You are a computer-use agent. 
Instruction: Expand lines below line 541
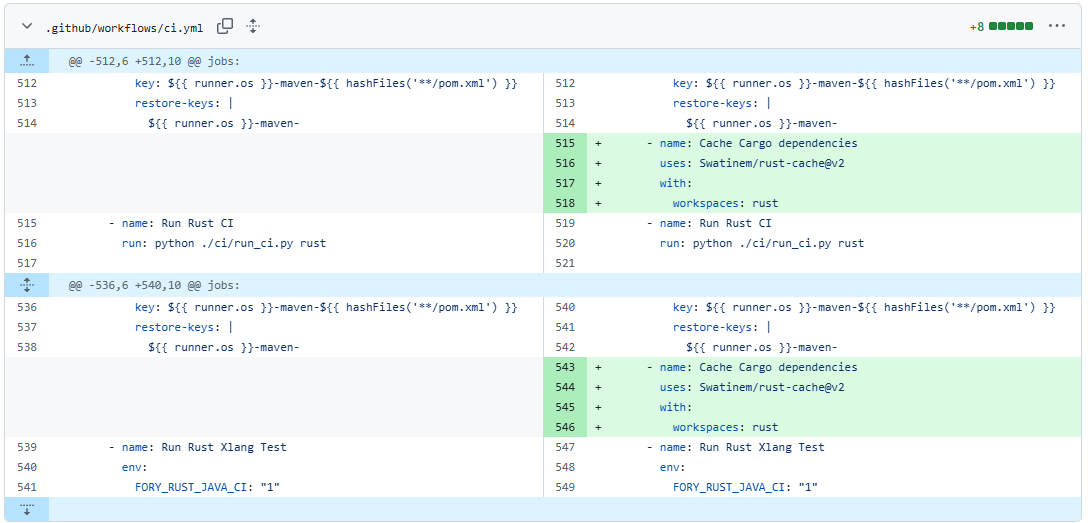pos(27,509)
